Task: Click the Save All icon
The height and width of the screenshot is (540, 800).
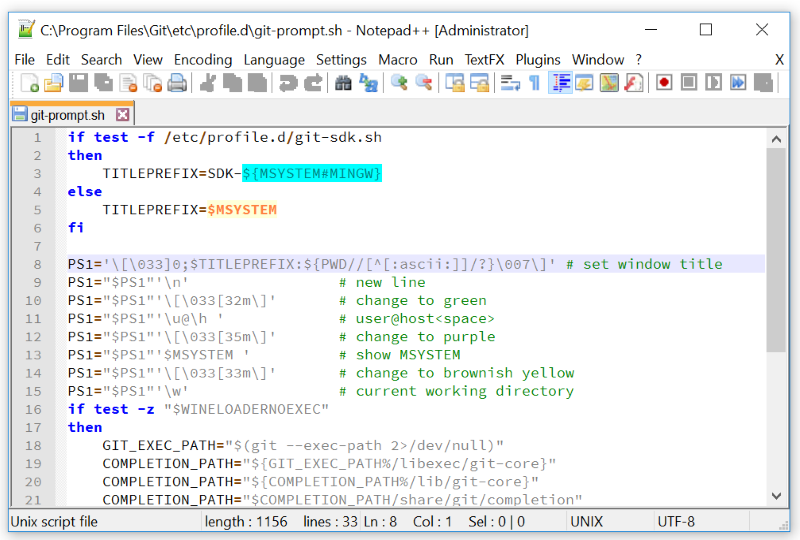Action: 104,83
